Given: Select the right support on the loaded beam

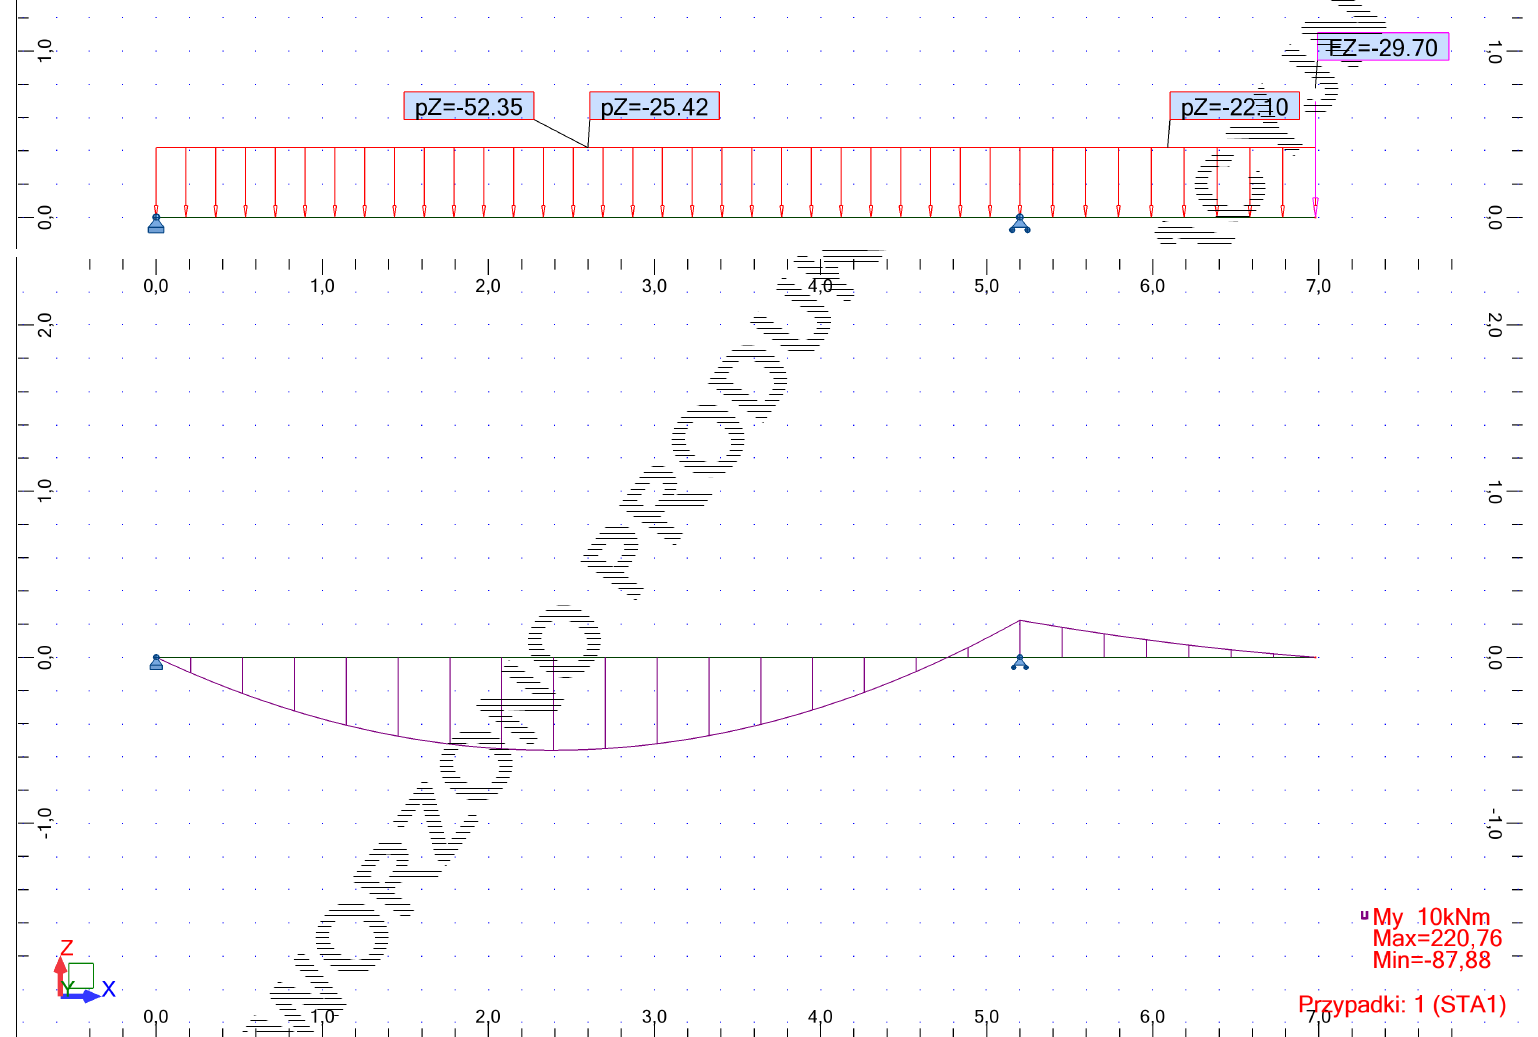Looking at the screenshot, I should (1019, 224).
